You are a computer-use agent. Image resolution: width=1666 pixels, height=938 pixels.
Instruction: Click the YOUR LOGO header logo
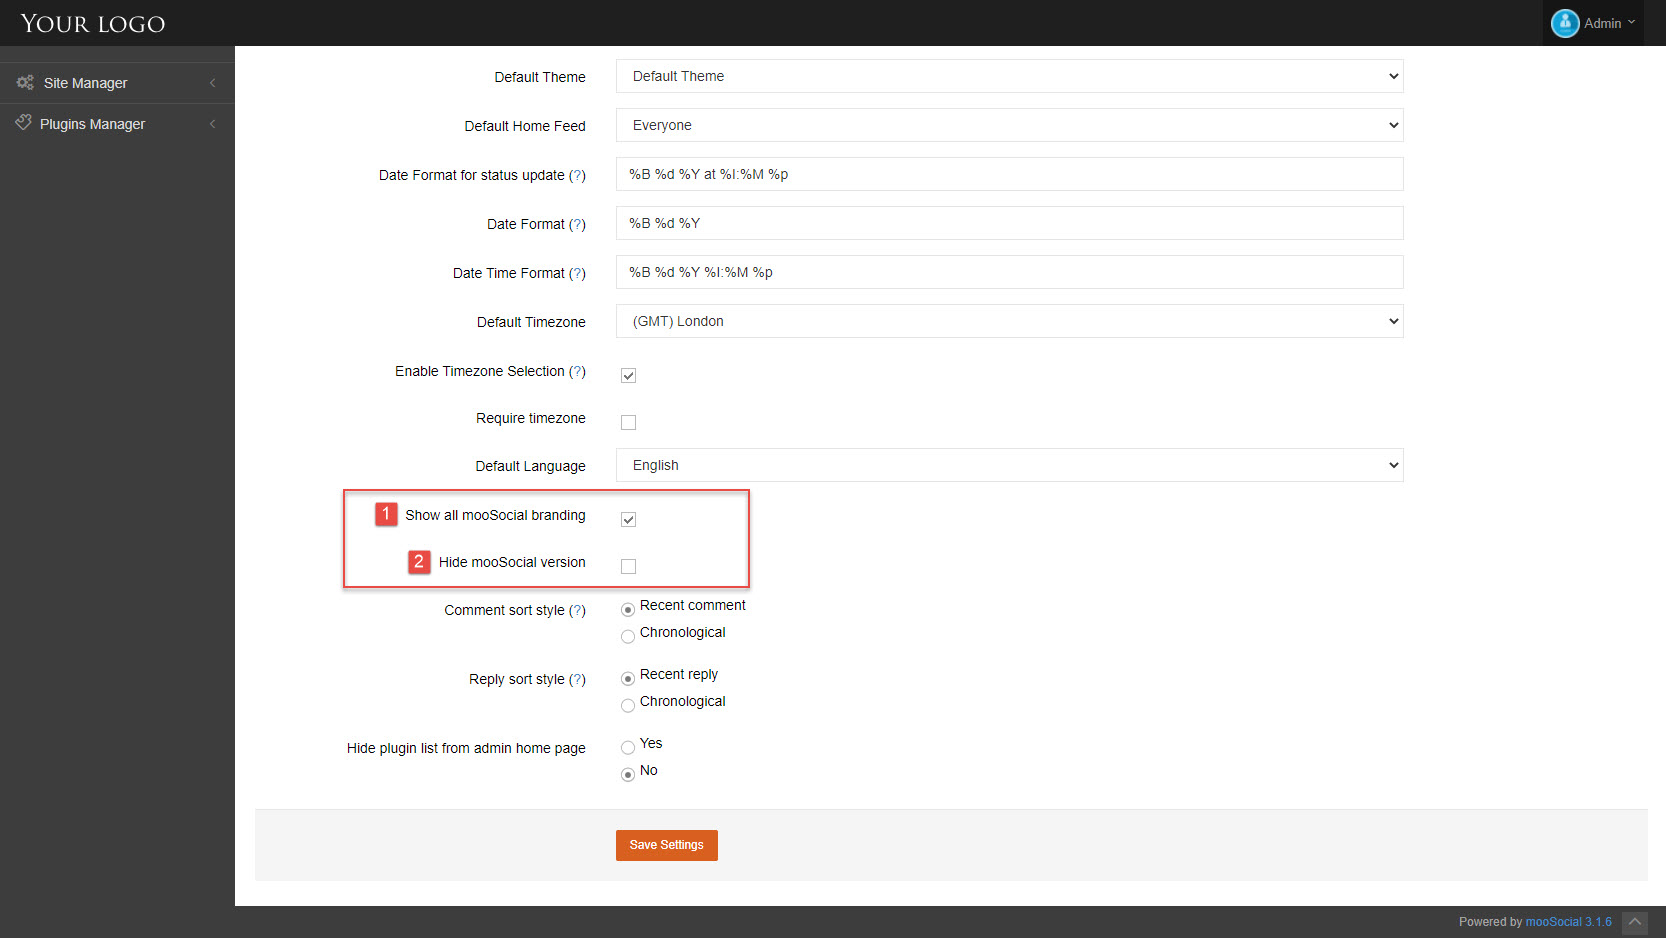pyautogui.click(x=93, y=24)
